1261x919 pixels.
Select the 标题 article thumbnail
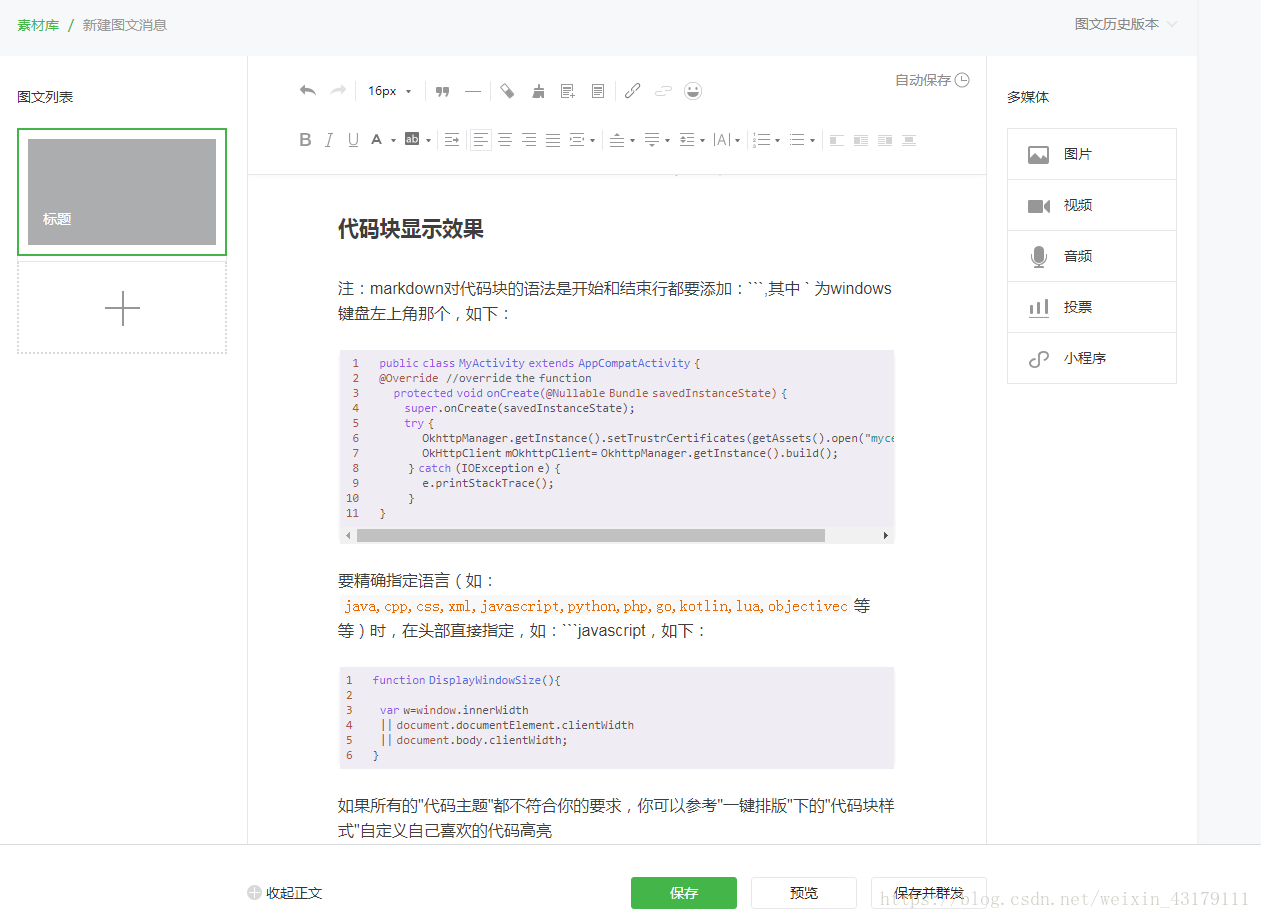coord(122,192)
